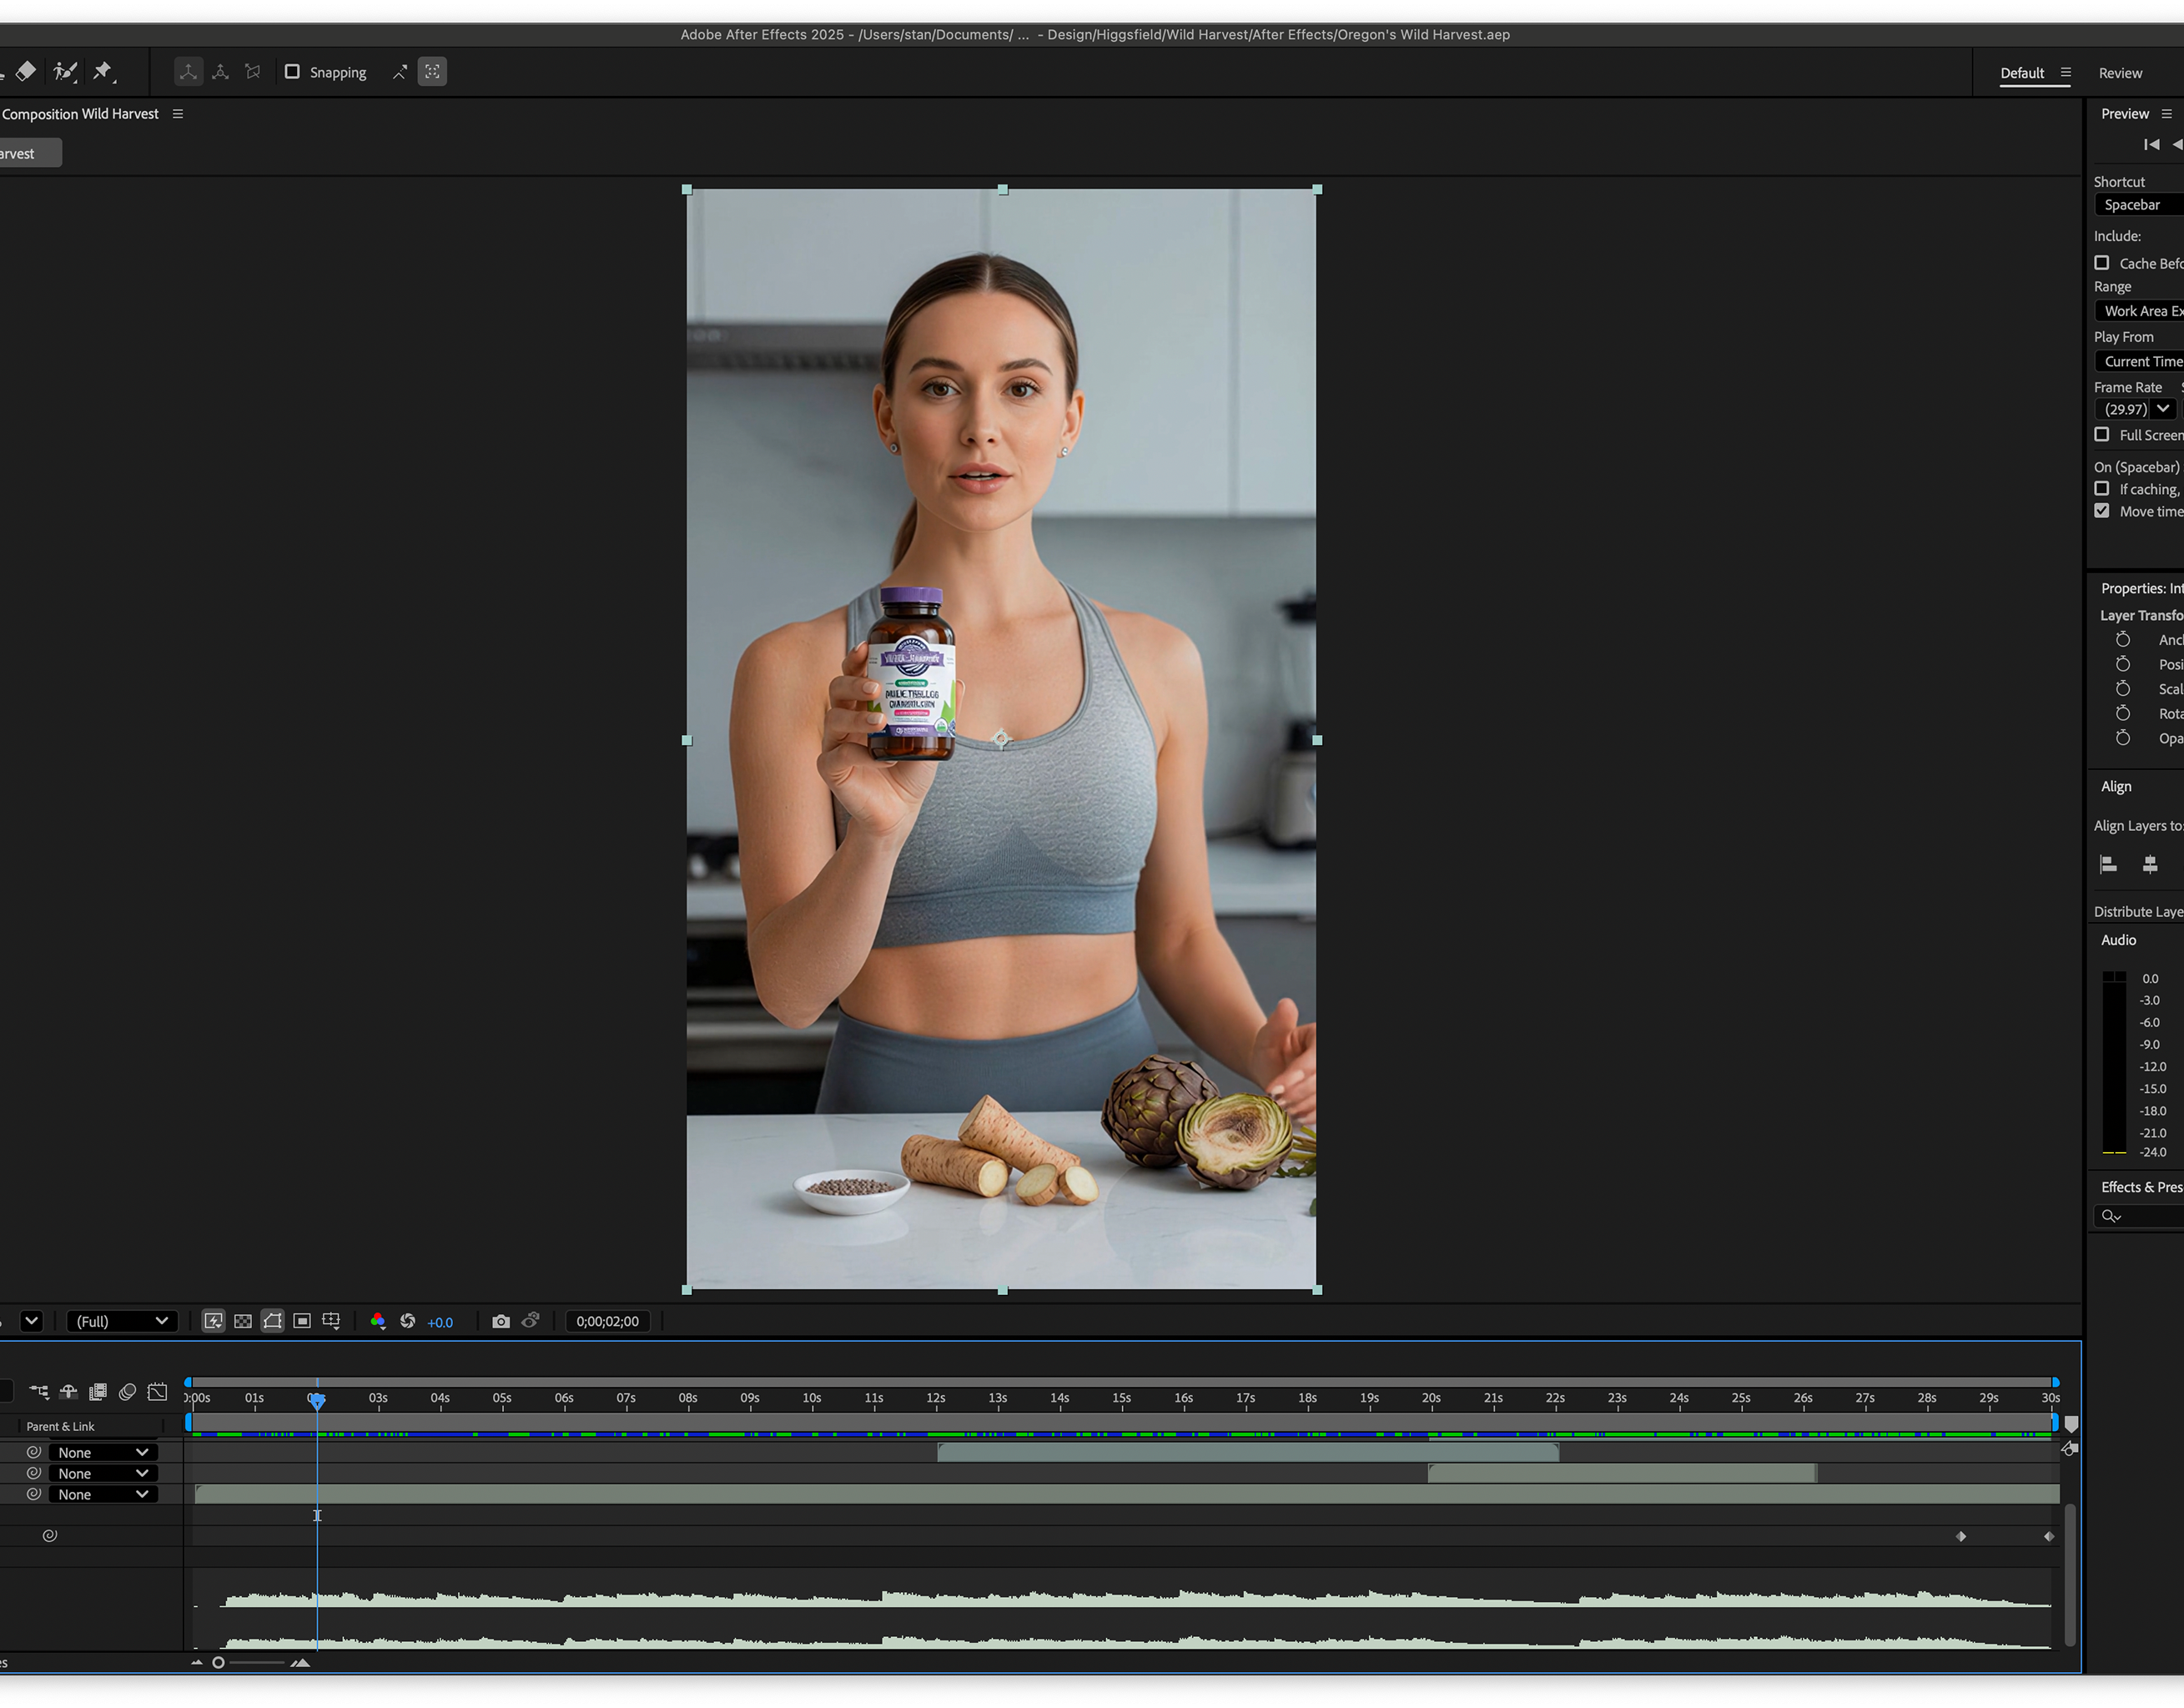This screenshot has height=1708, width=2184.
Task: Select the Puppet Pin tool
Action: coord(103,71)
